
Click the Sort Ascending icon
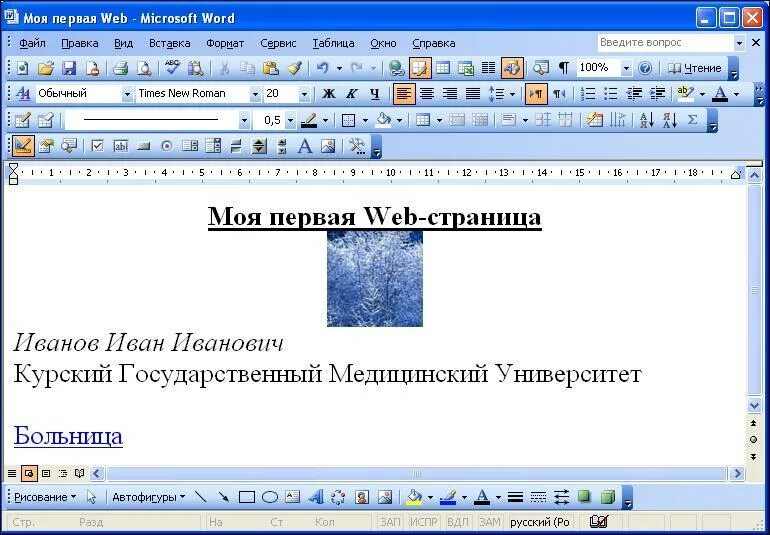pyautogui.click(x=646, y=120)
